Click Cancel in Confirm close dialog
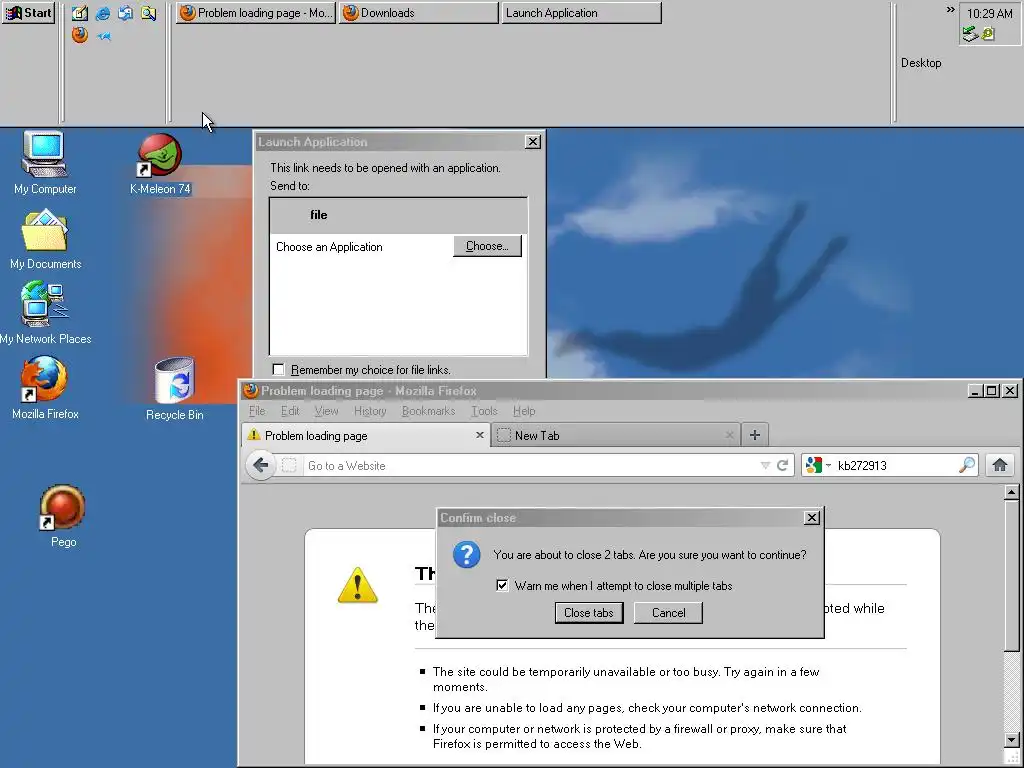 pos(668,613)
